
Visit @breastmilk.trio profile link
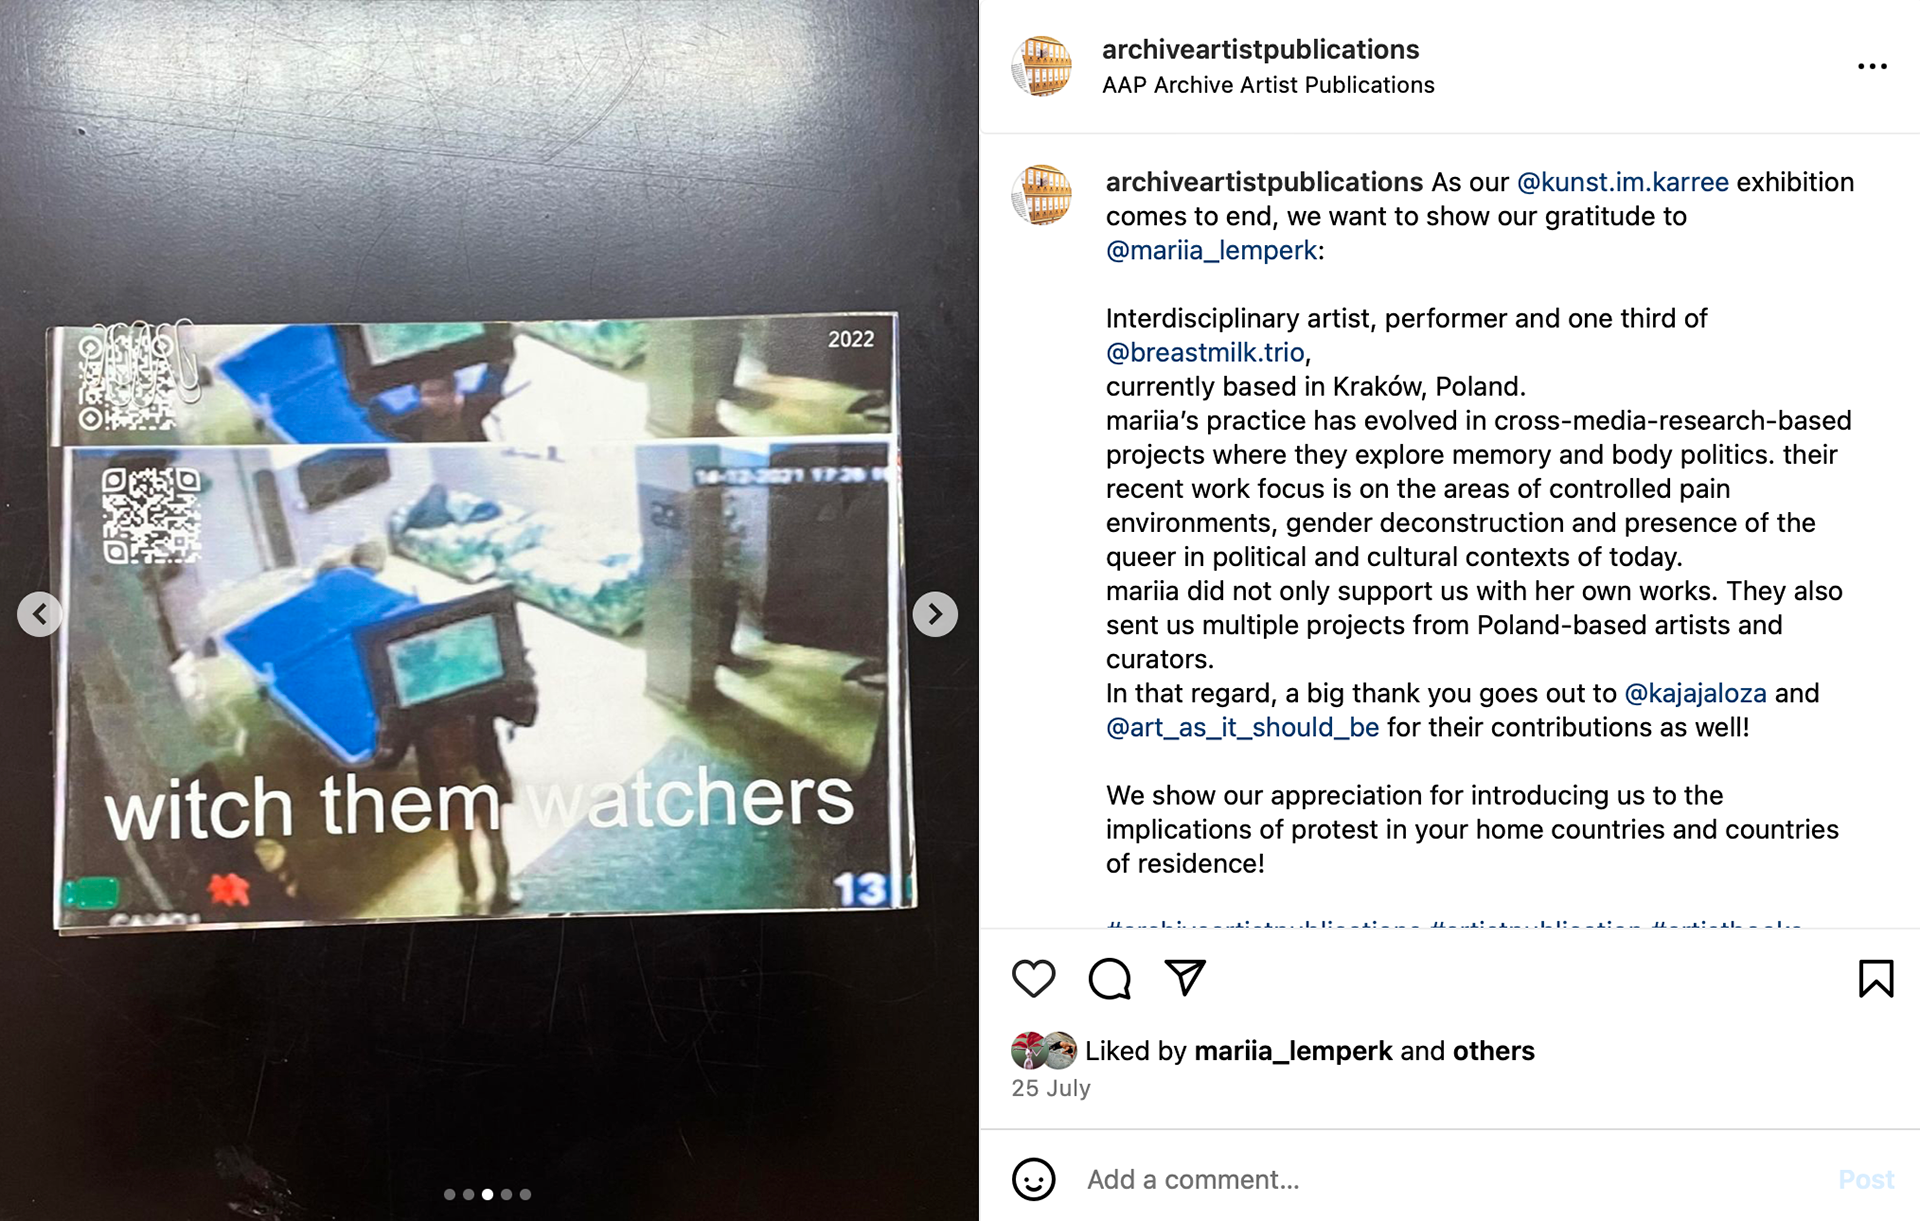[x=1205, y=352]
